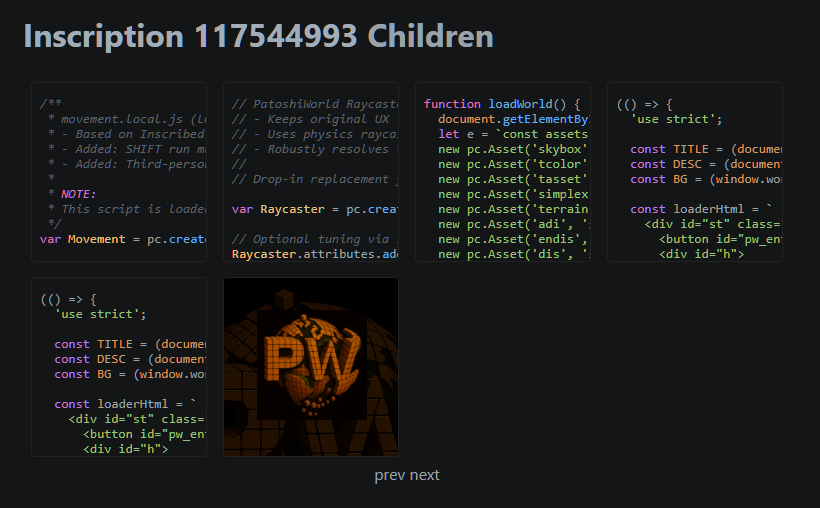Viewport: 820px width, 508px height.
Task: Click the '// Optional tuning via' comment
Action: 315,239
